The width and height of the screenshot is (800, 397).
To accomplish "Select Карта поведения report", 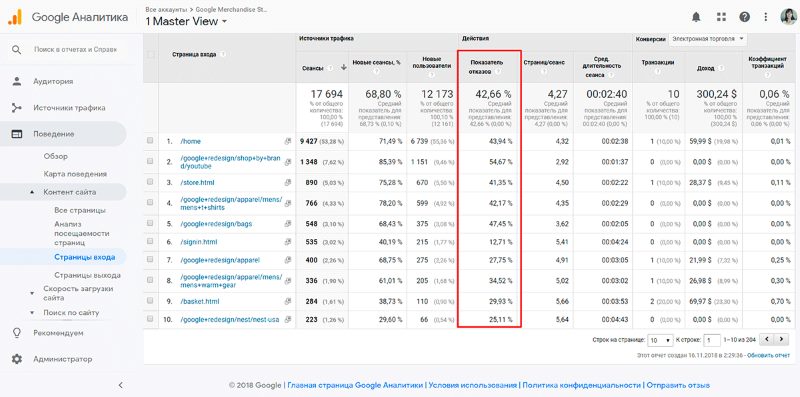I will (75, 174).
